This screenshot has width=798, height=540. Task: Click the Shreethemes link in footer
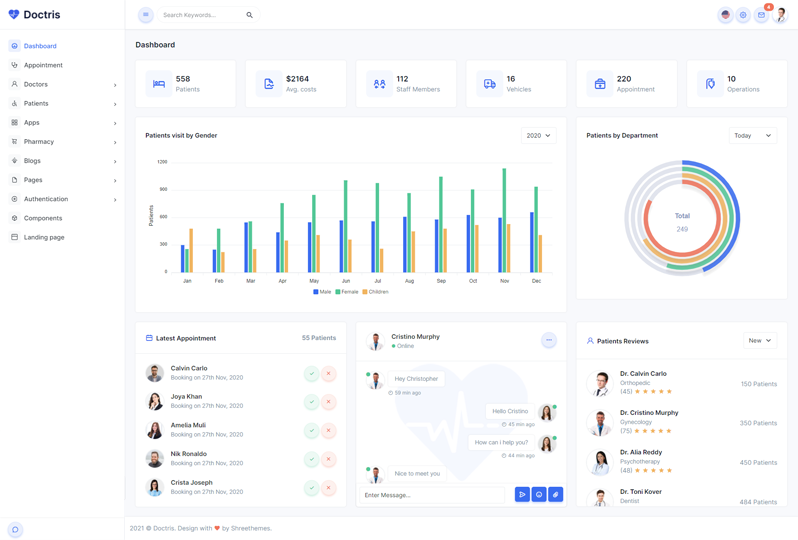(250, 528)
